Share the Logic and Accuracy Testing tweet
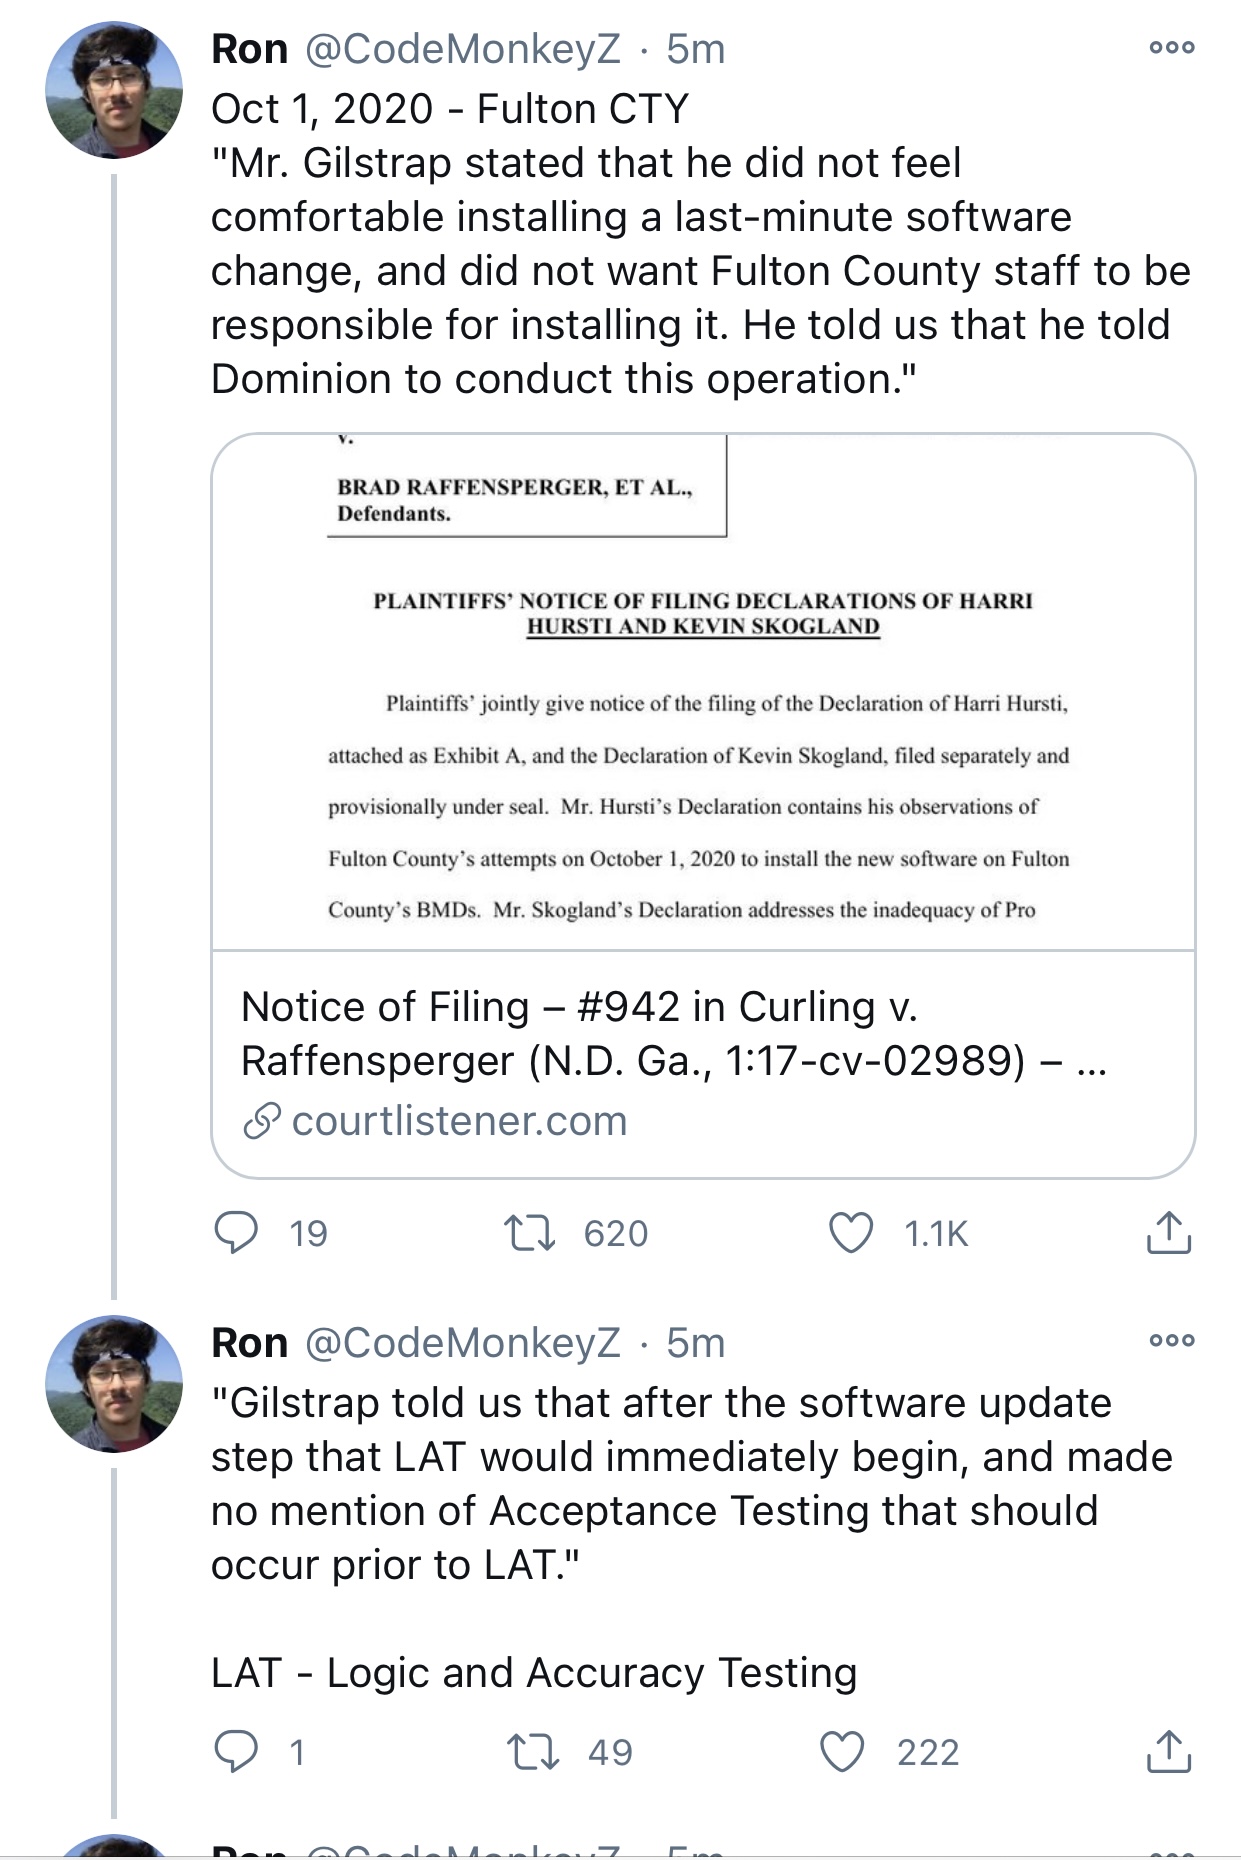 tap(1168, 1752)
